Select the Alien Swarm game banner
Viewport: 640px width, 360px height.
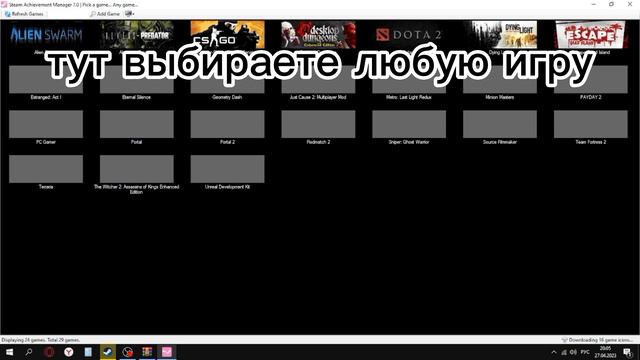coord(46,35)
